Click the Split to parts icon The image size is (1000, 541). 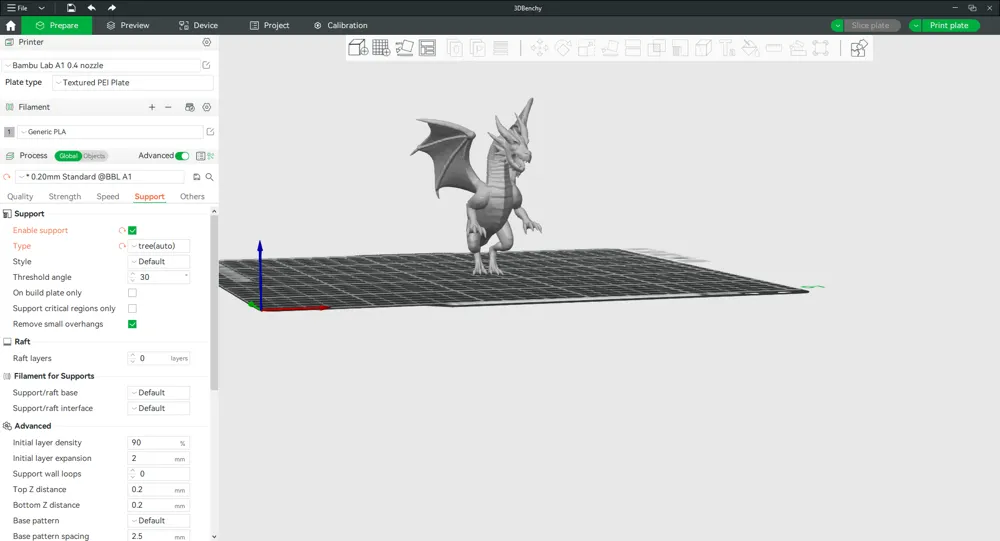coord(478,48)
